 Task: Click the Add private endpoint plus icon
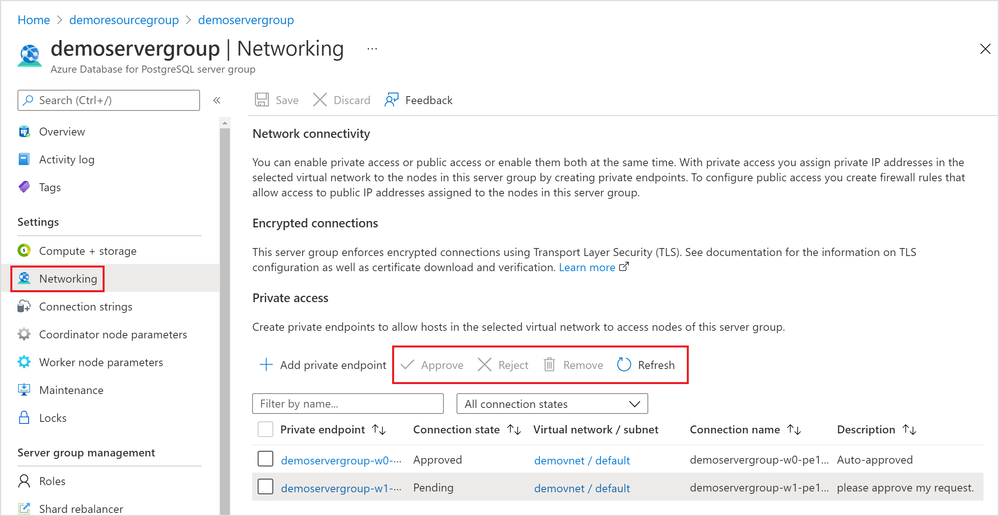(x=266, y=365)
